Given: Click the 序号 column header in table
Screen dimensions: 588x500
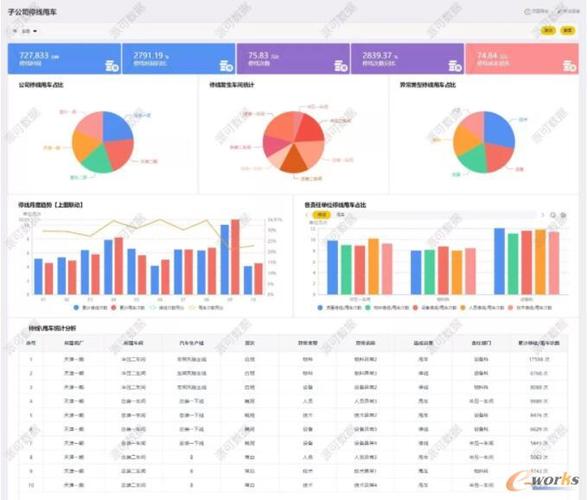Looking at the screenshot, I should tap(30, 343).
